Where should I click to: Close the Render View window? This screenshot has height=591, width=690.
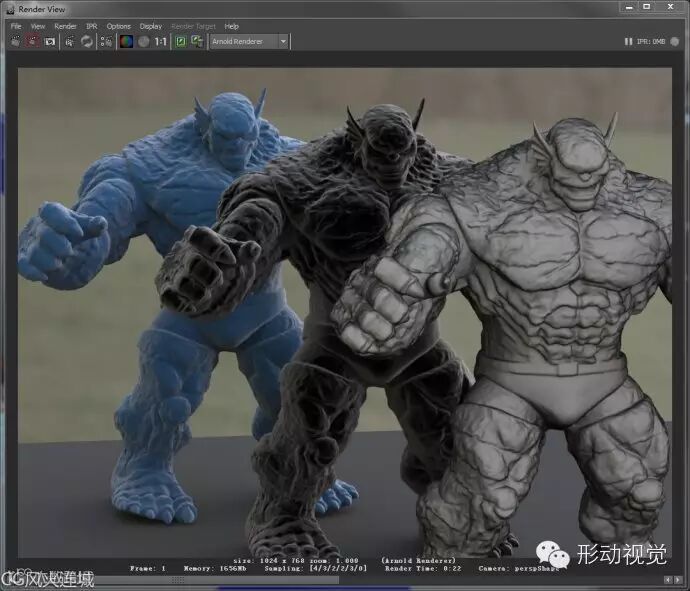click(671, 7)
